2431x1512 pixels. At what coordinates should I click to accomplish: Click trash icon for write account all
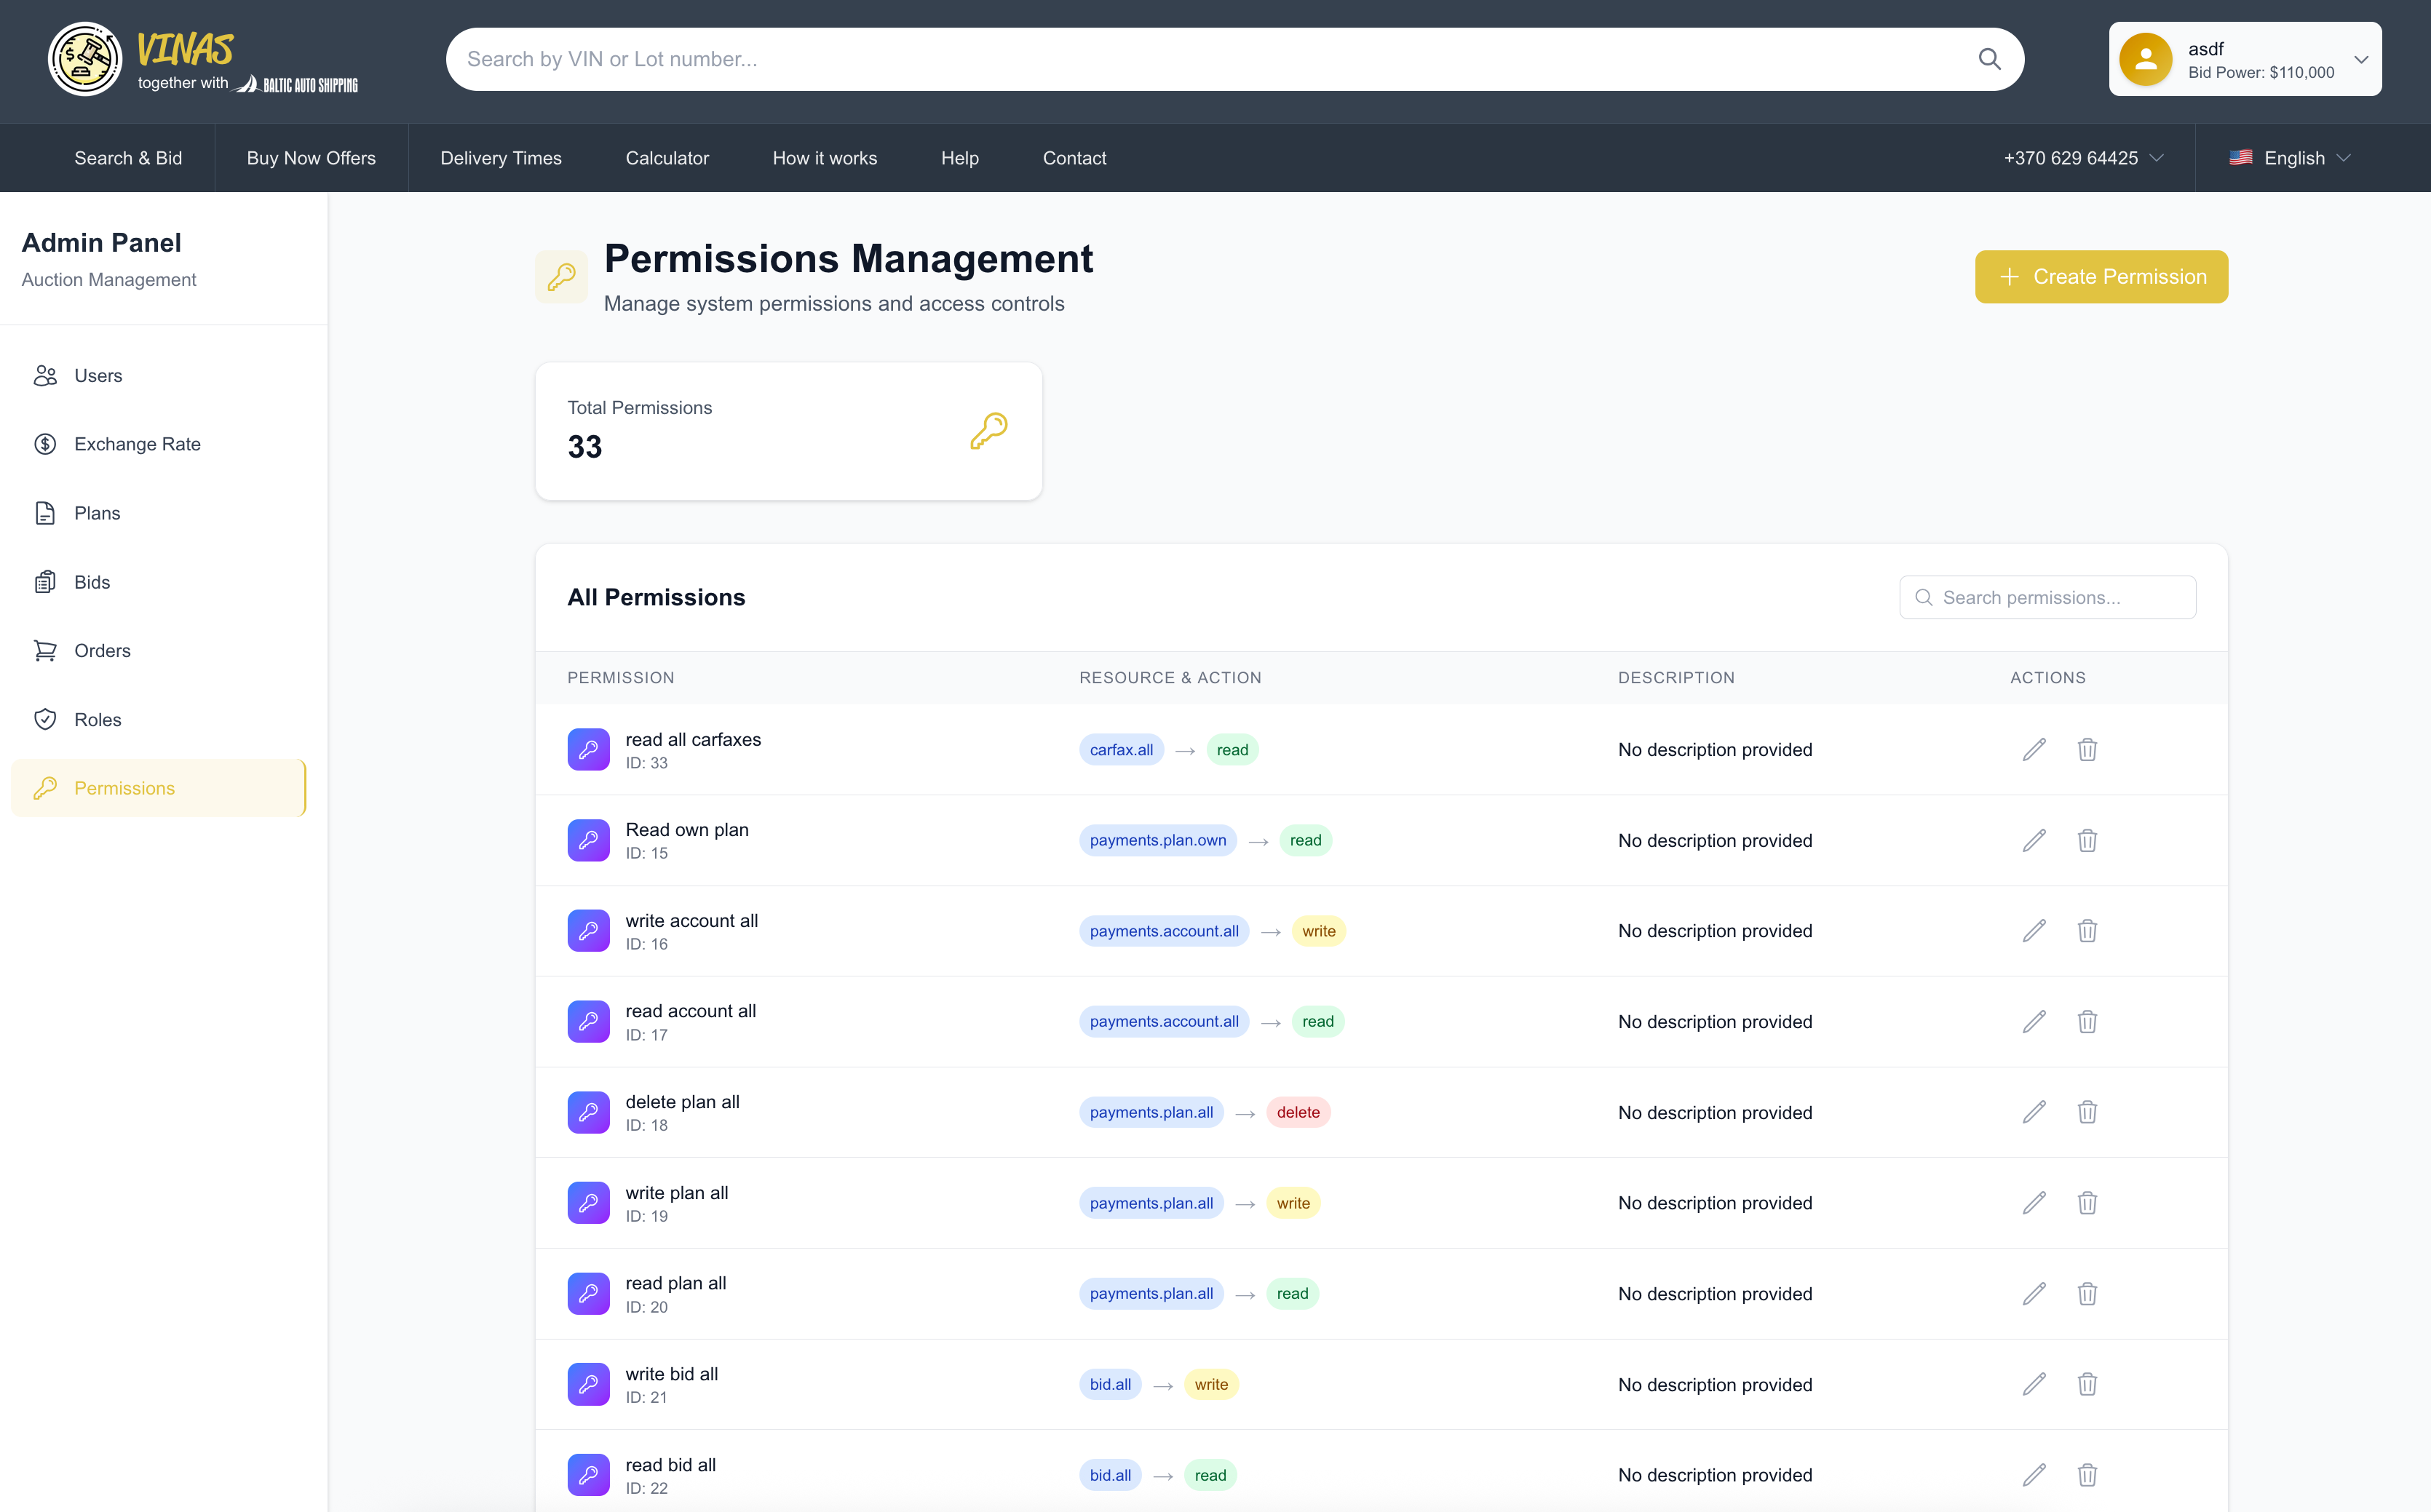click(2086, 931)
